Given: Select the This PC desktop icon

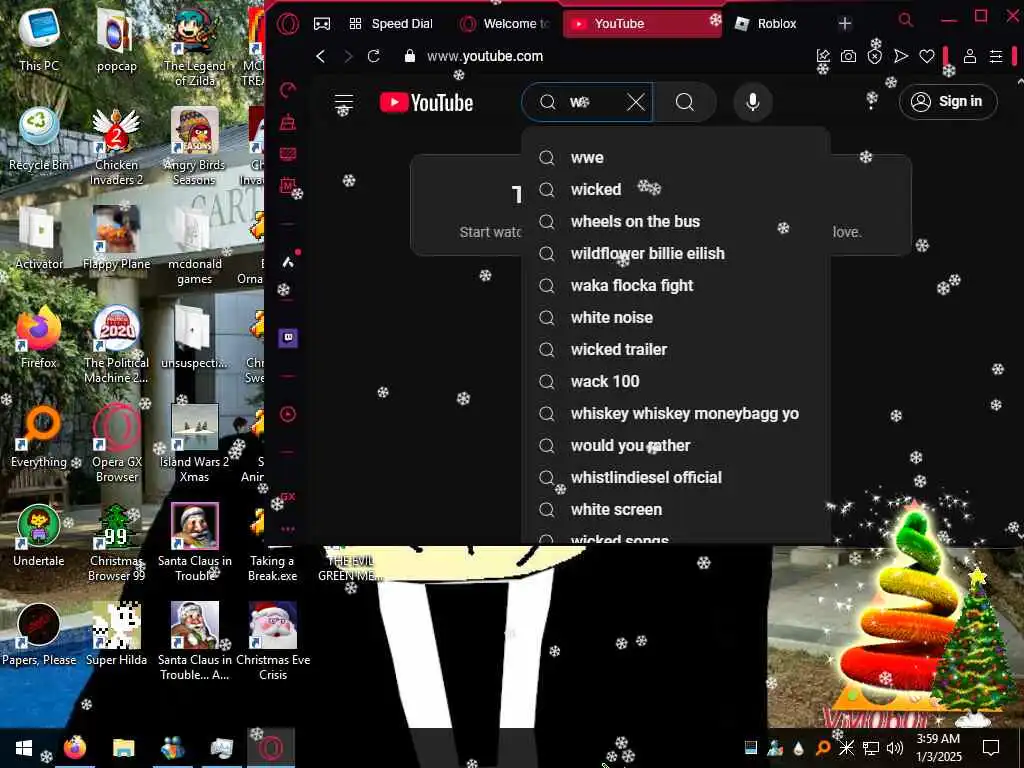Looking at the screenshot, I should (x=39, y=39).
